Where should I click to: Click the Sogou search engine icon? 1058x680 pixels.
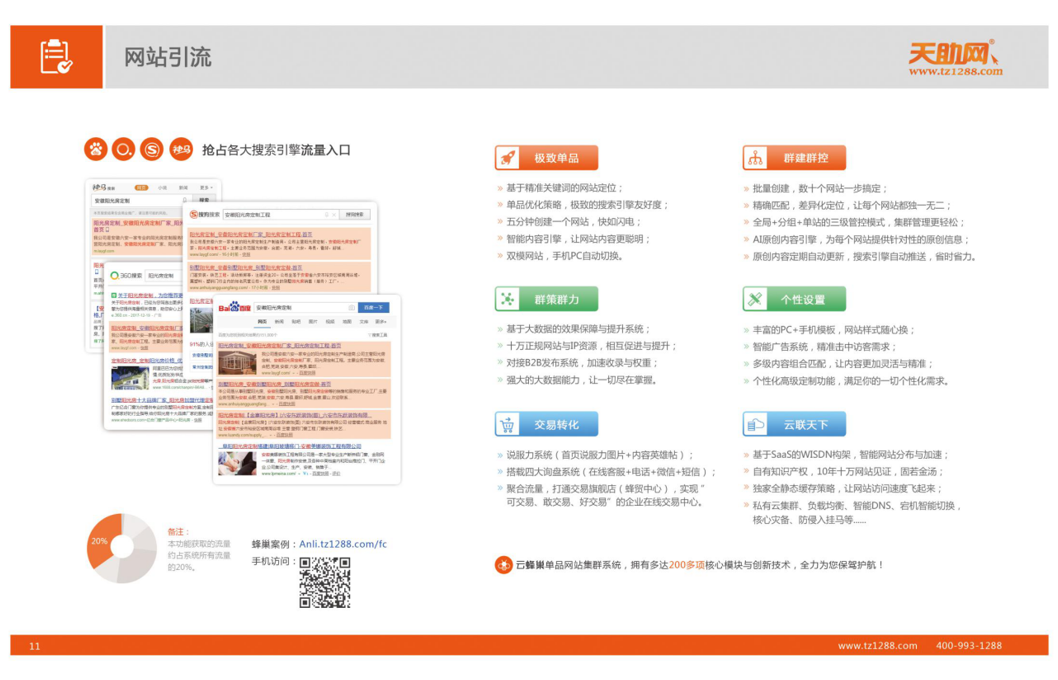click(152, 149)
